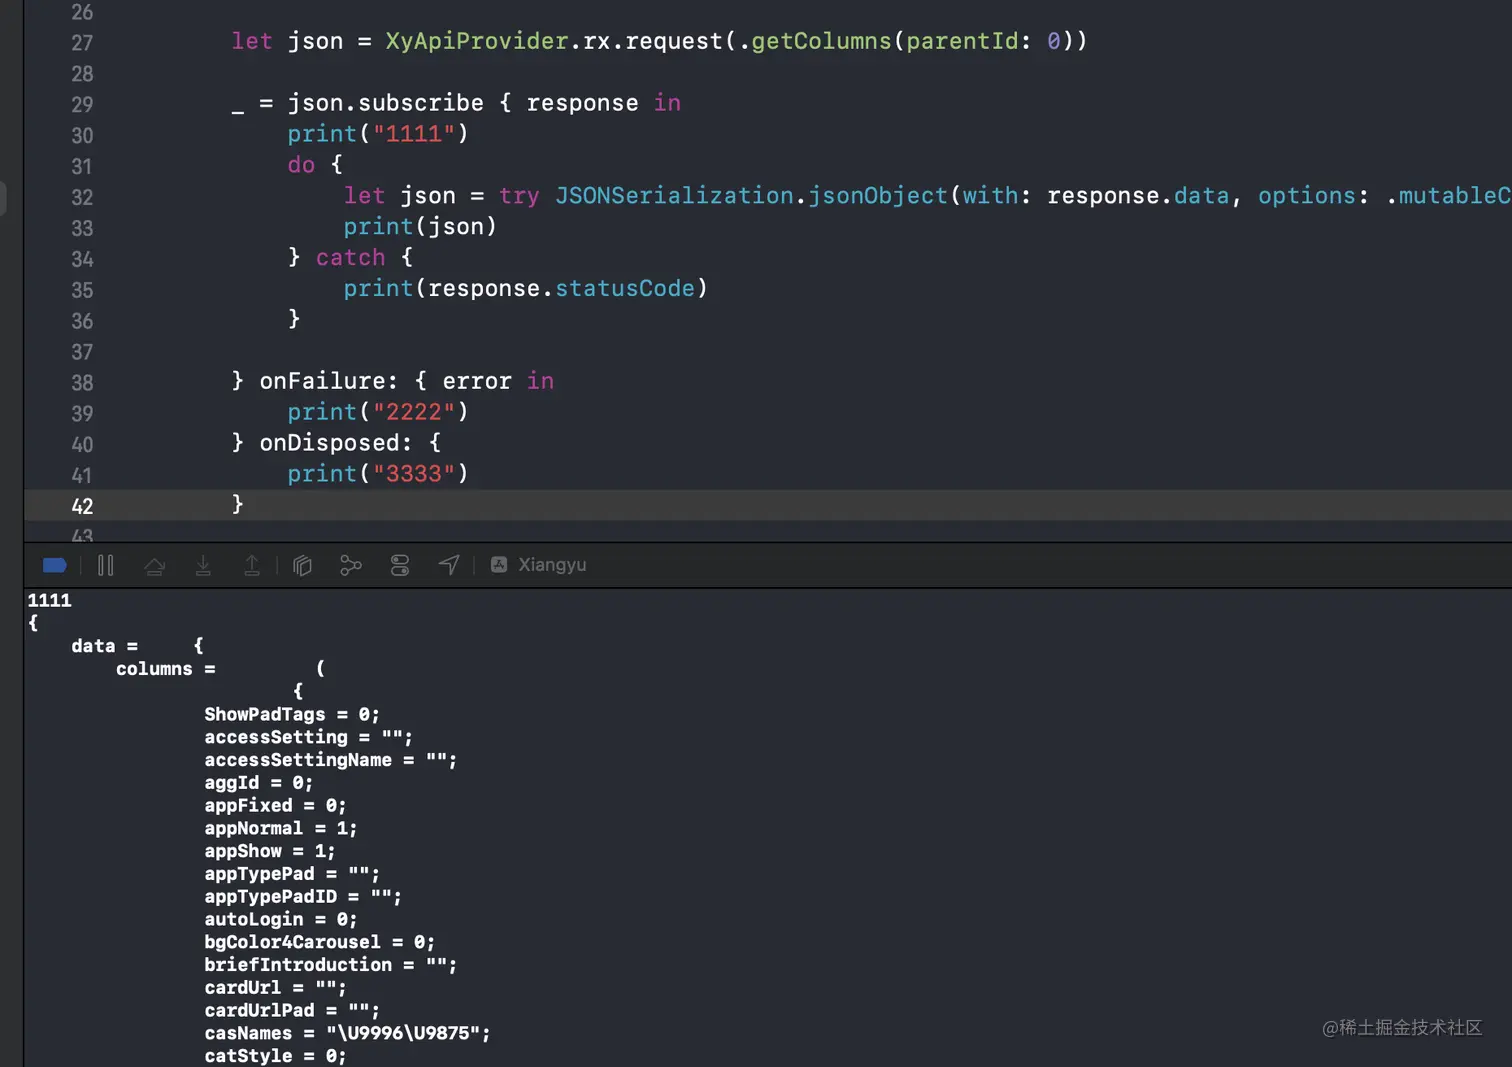Click the do keyword
This screenshot has width=1512, height=1067.
click(301, 165)
